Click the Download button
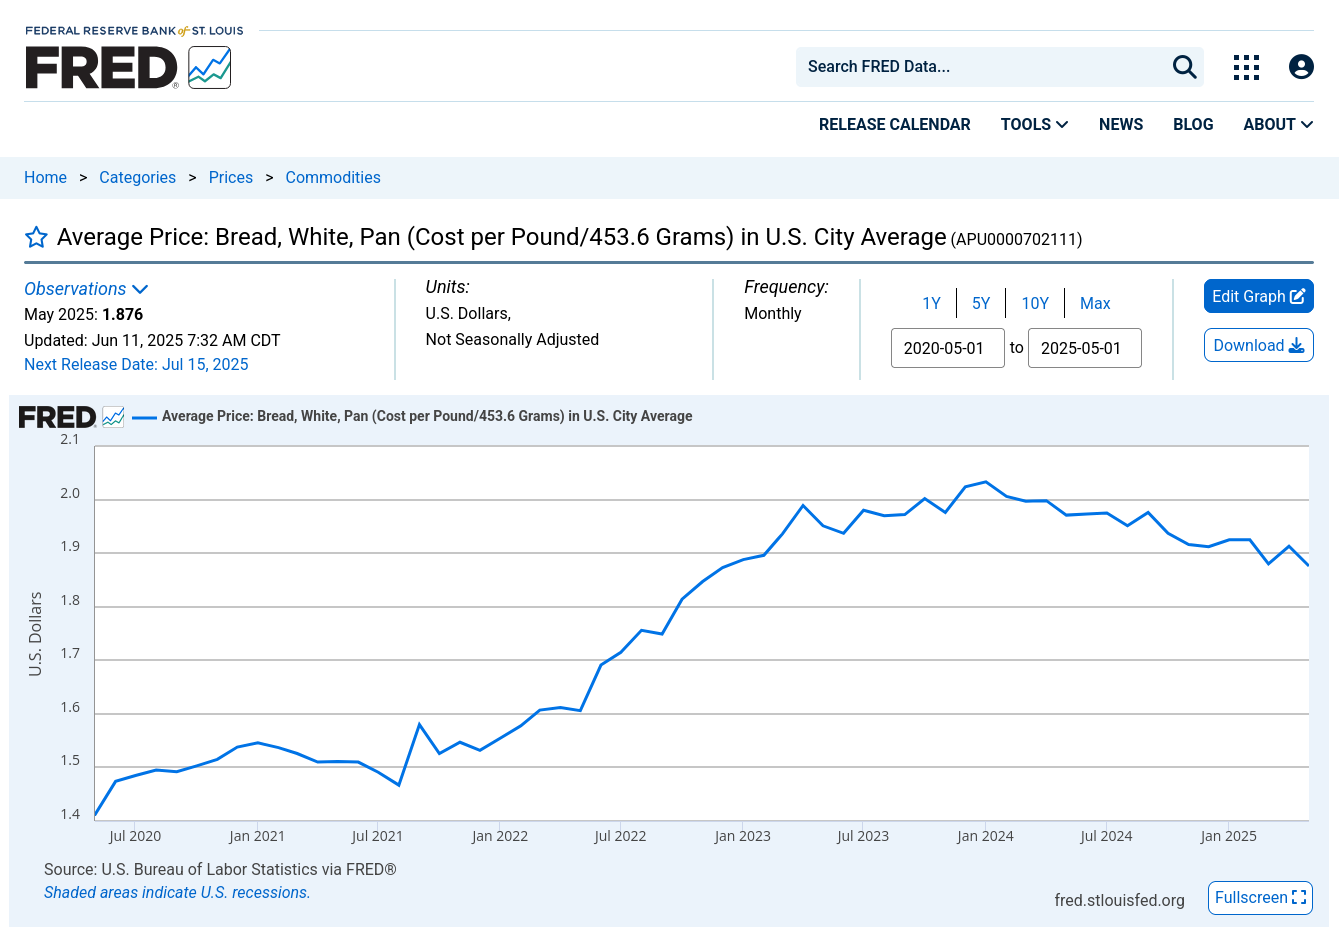 [1259, 345]
